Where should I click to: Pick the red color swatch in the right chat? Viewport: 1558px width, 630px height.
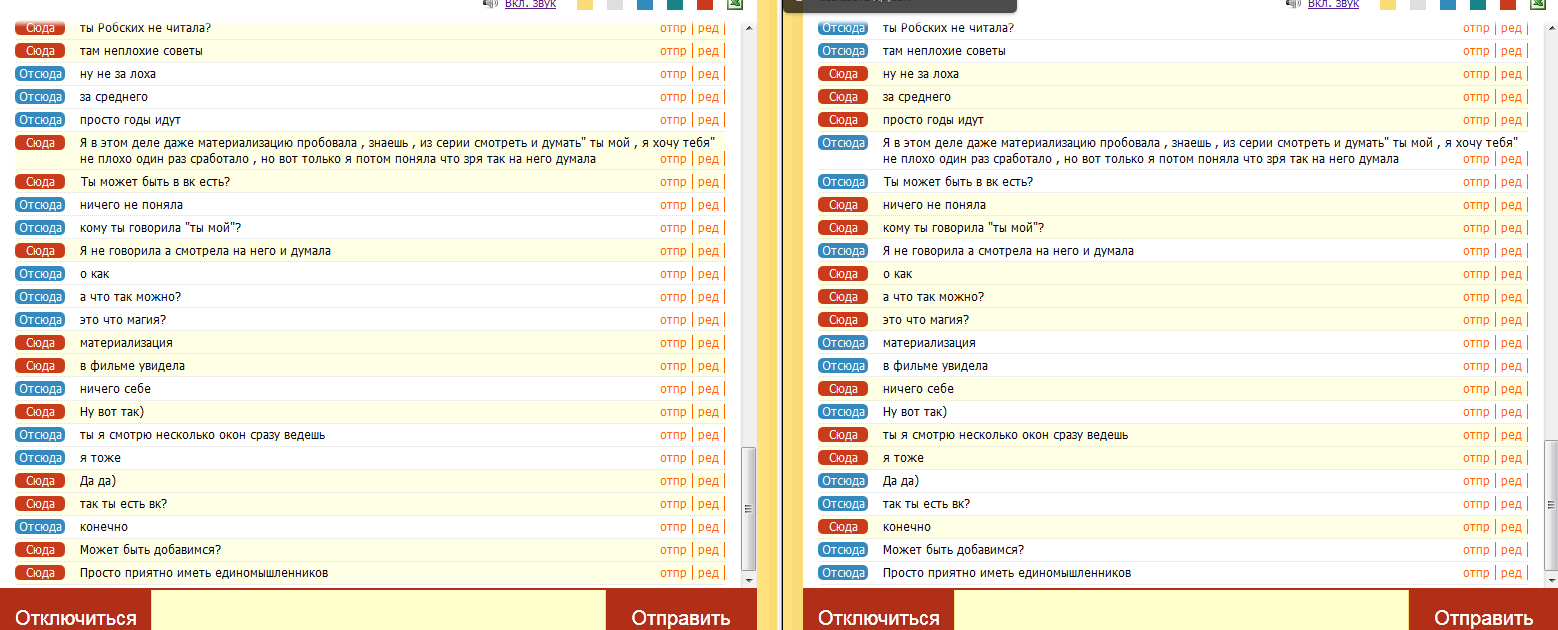1508,4
